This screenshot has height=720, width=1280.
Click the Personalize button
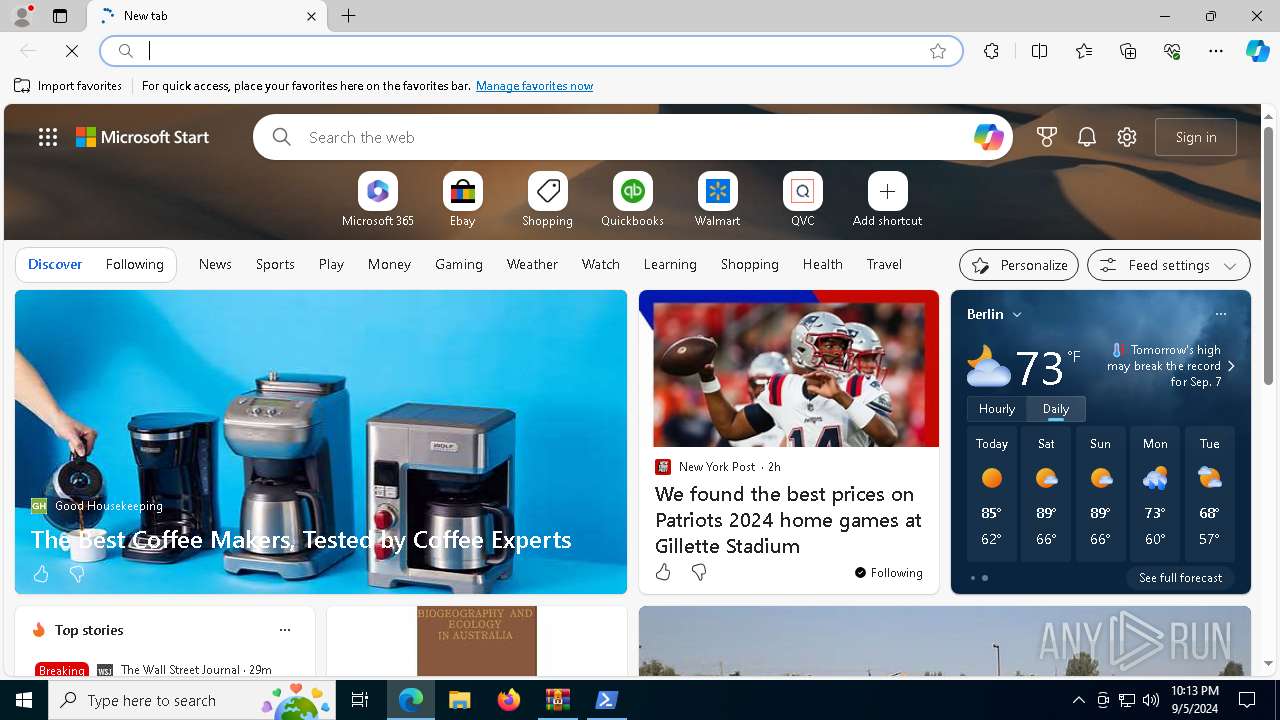(x=1019, y=265)
